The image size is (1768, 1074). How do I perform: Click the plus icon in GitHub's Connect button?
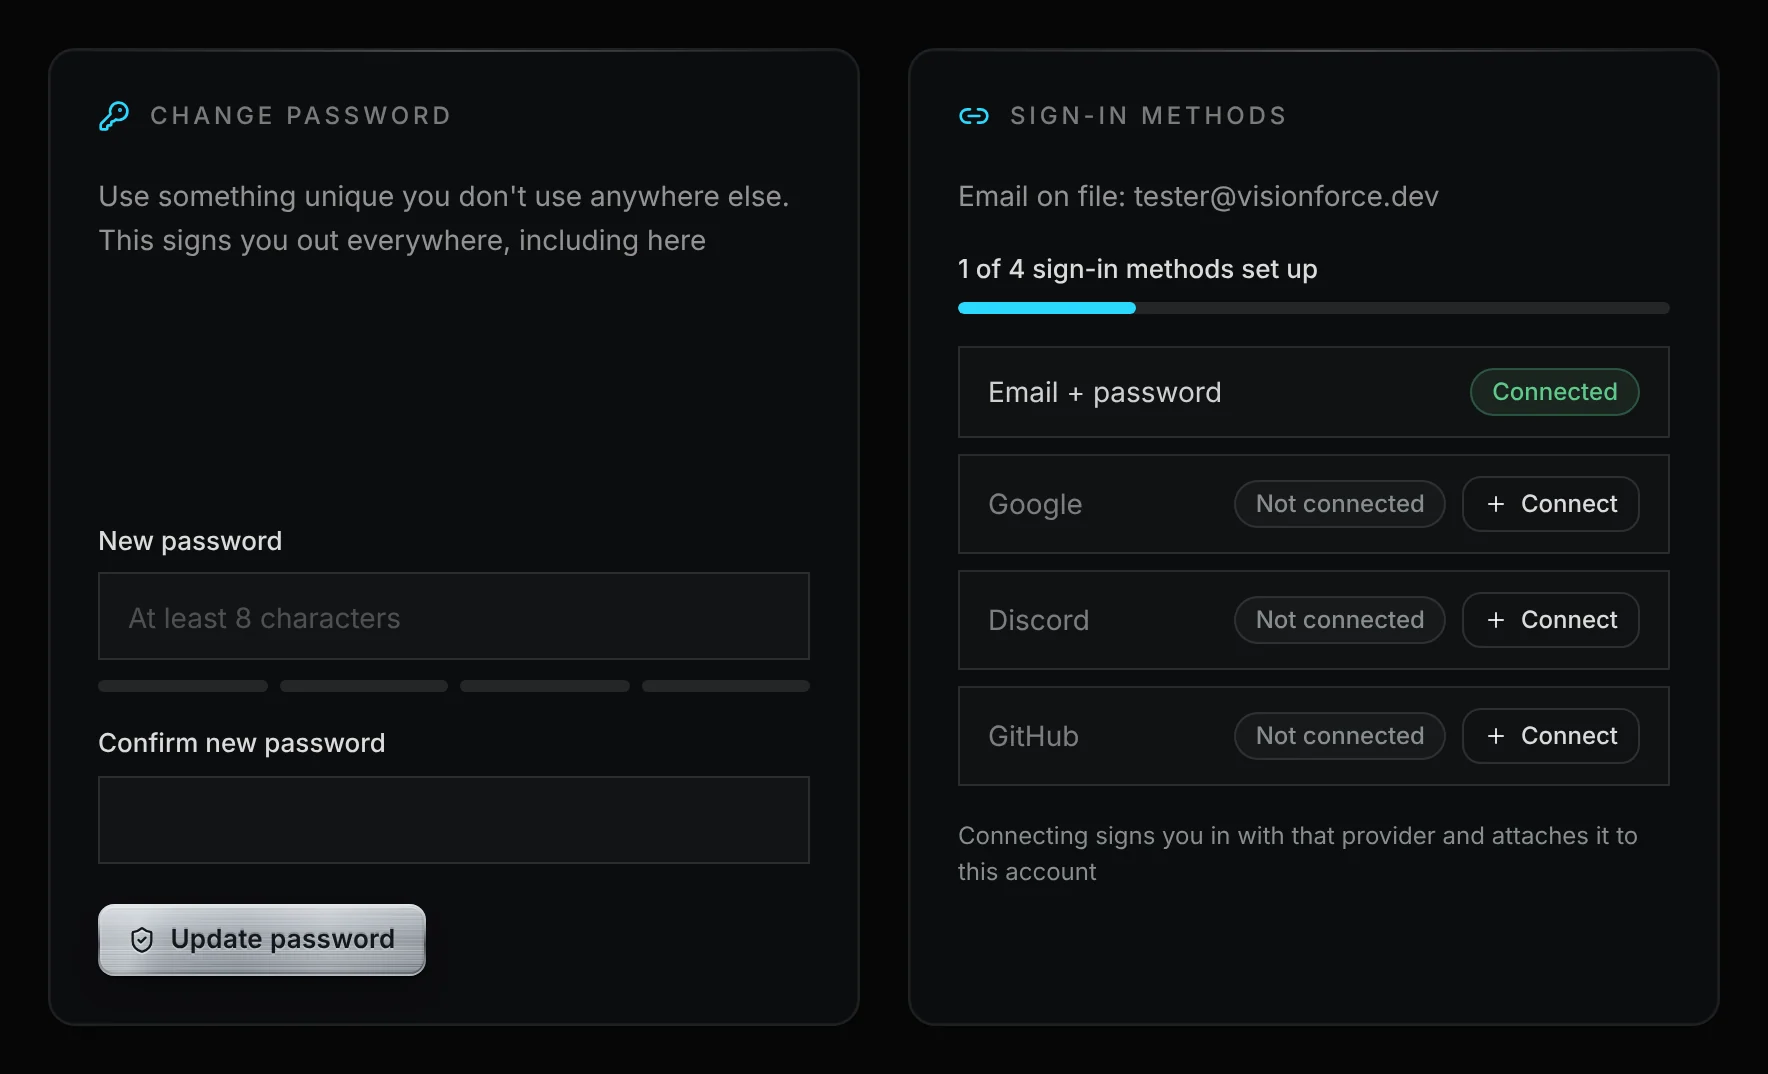tap(1496, 736)
